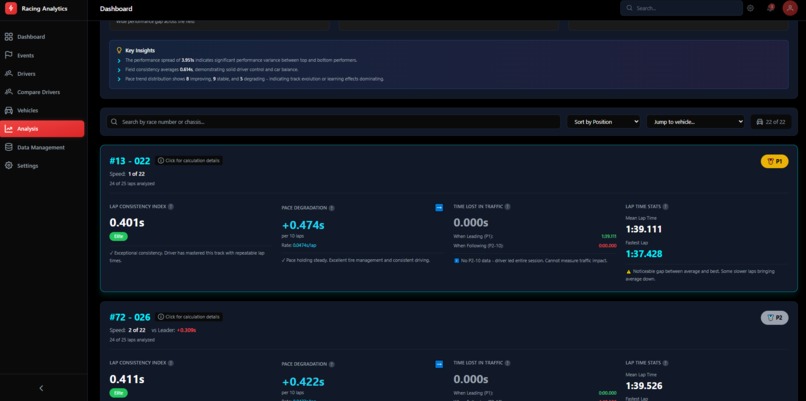Click the 1:39.526 mean lap time
806x401 pixels.
(x=644, y=386)
